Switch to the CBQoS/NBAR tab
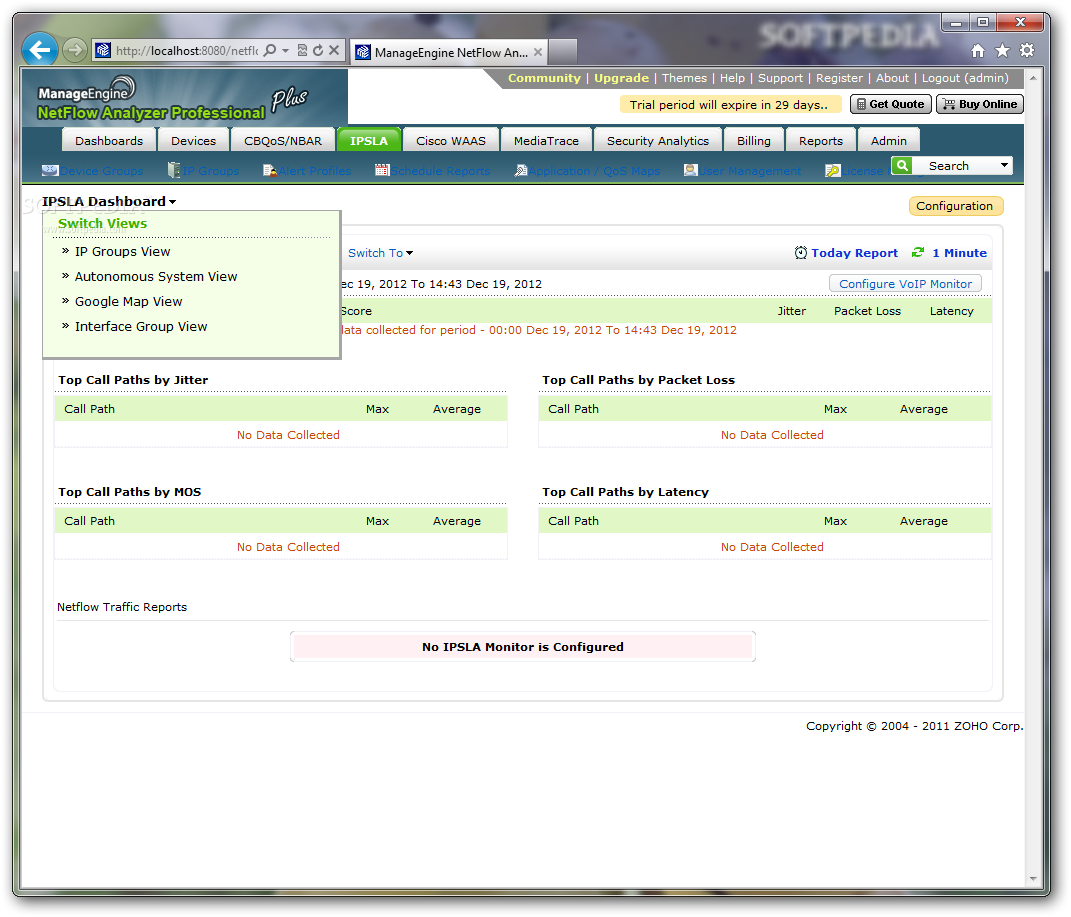Viewport: 1071px width, 917px height. (283, 141)
